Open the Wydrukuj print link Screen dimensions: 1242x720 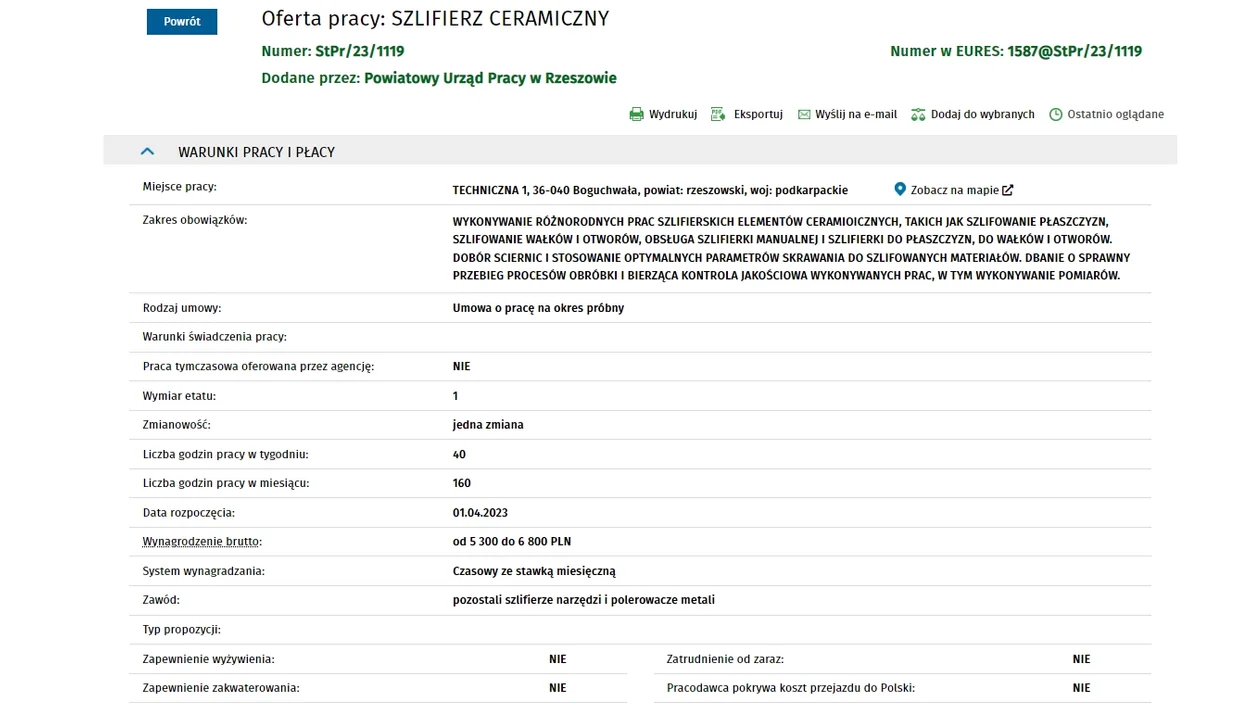coord(673,115)
